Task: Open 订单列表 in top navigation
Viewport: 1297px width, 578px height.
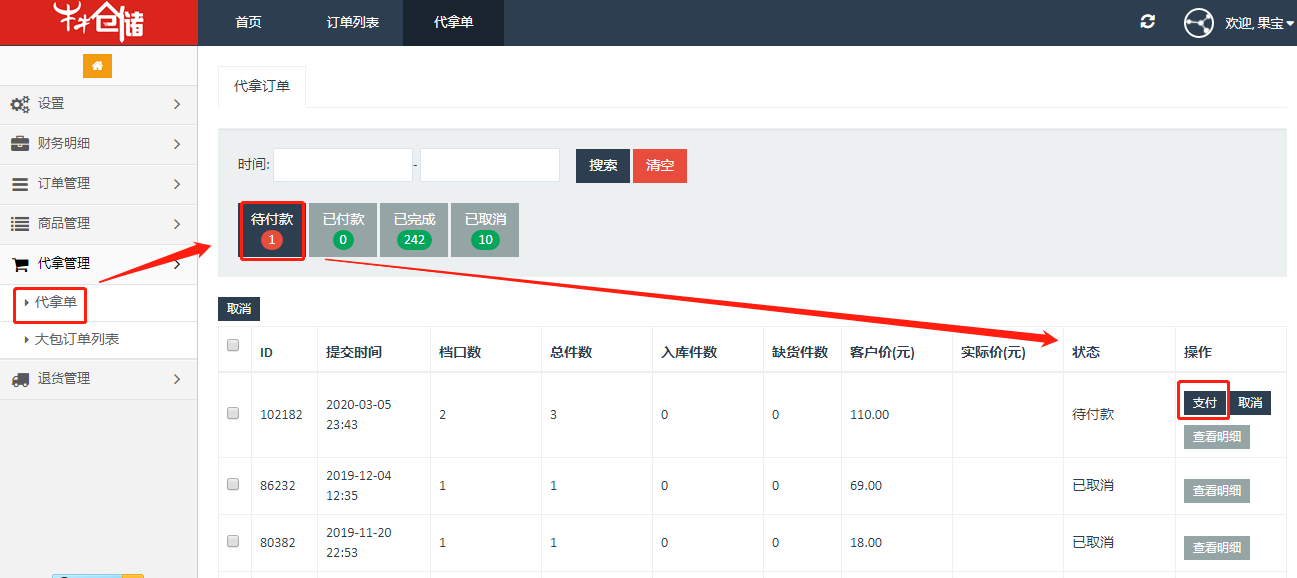Action: coord(352,22)
